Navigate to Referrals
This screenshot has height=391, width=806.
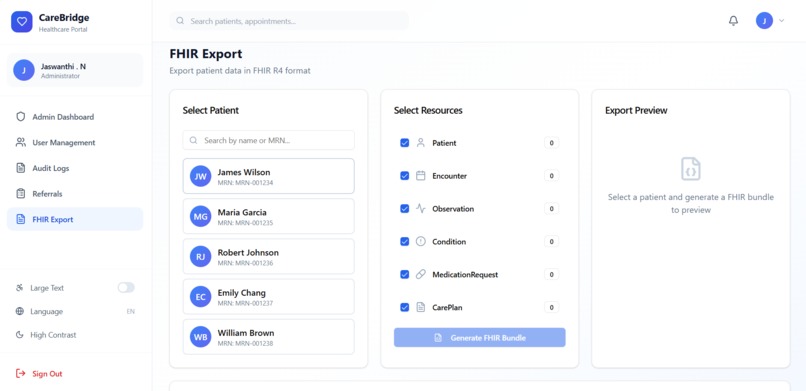click(x=75, y=194)
